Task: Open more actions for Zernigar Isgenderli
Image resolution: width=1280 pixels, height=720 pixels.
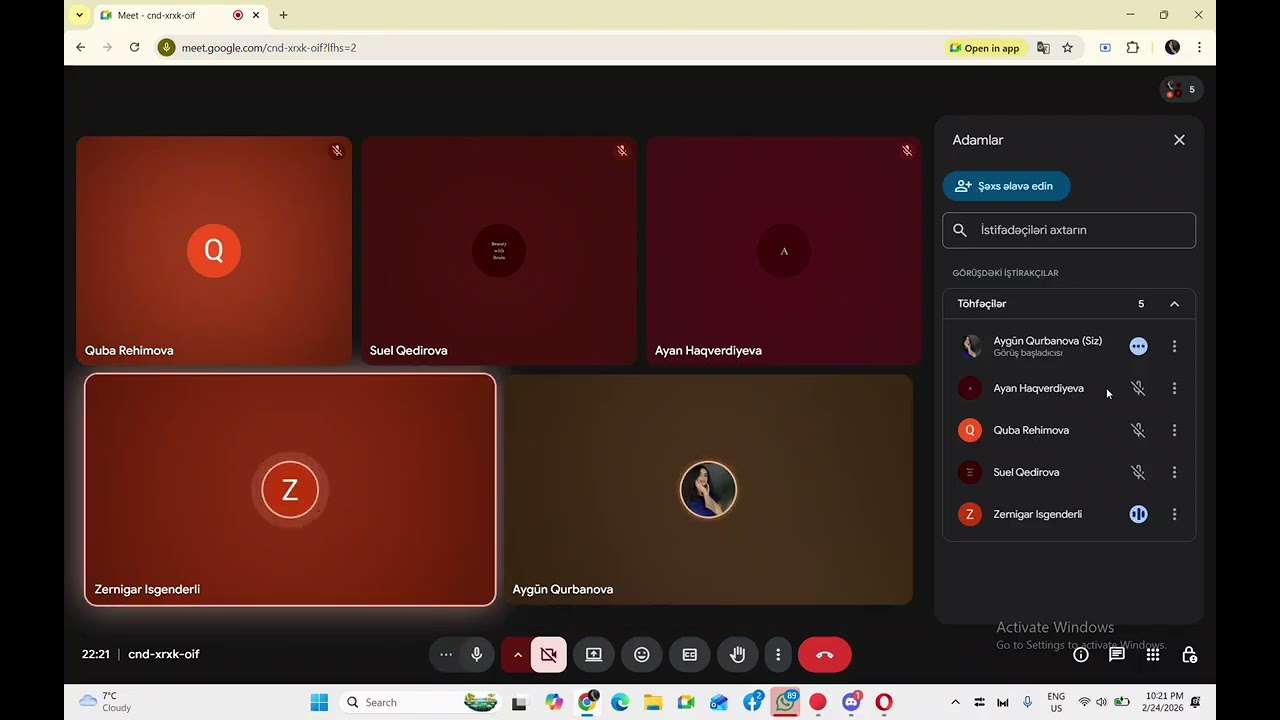Action: click(1174, 514)
